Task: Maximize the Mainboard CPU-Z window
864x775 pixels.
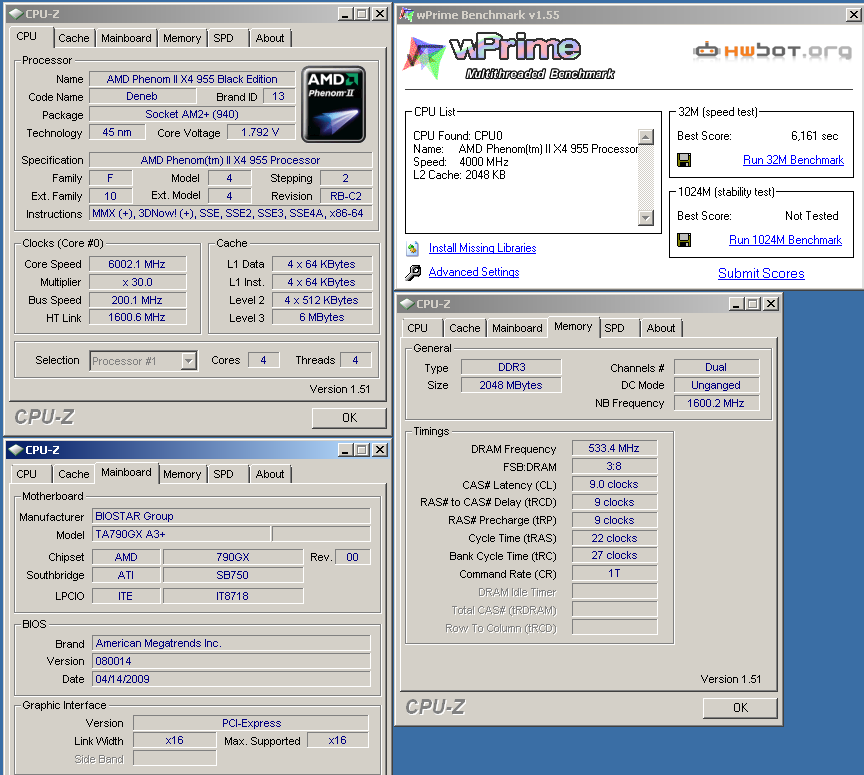Action: (362, 450)
